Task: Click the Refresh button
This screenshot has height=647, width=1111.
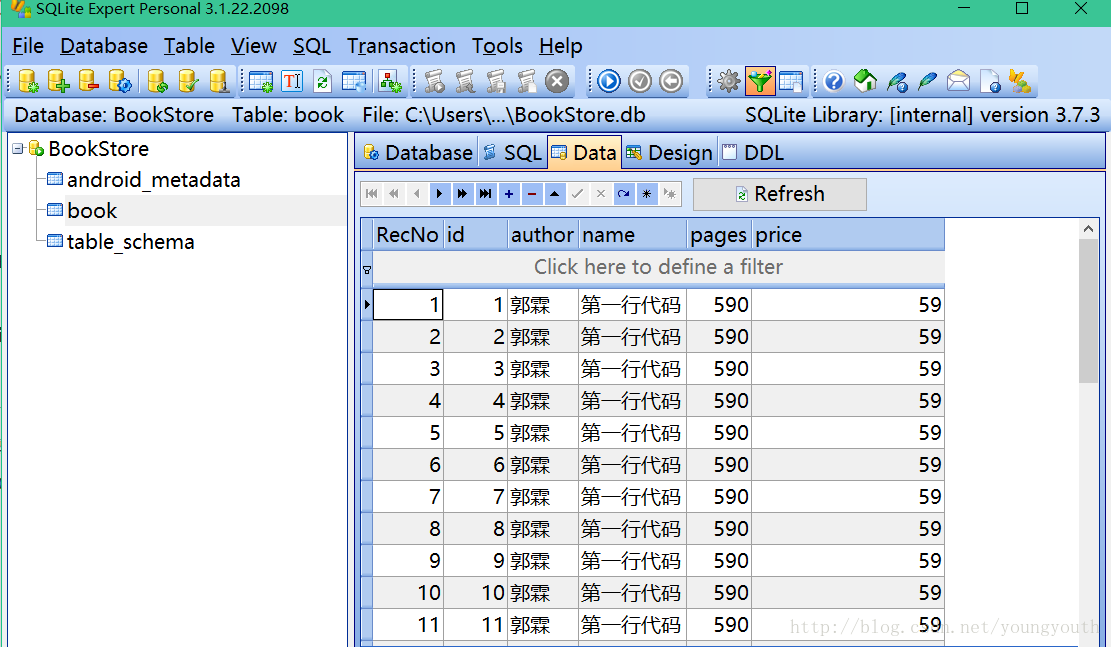Action: click(x=779, y=194)
